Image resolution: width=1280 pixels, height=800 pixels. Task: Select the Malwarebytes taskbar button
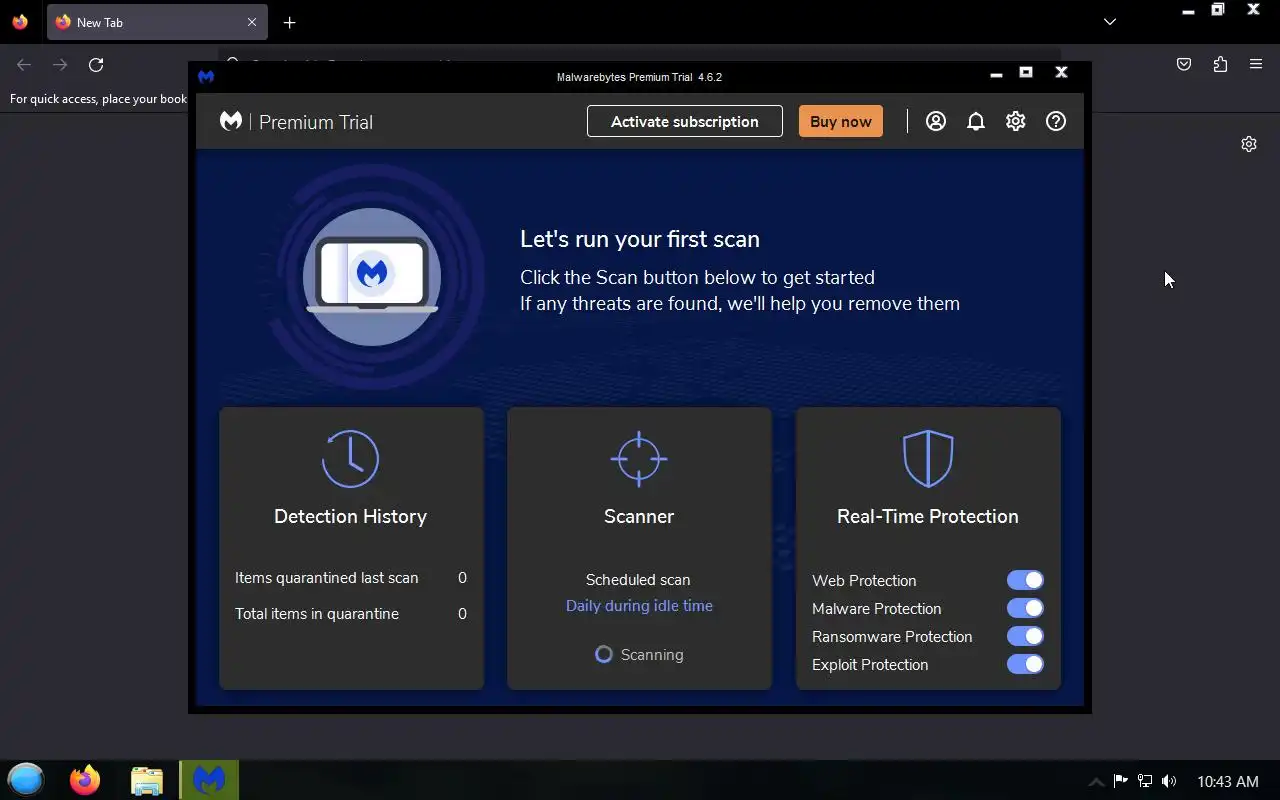coord(209,780)
